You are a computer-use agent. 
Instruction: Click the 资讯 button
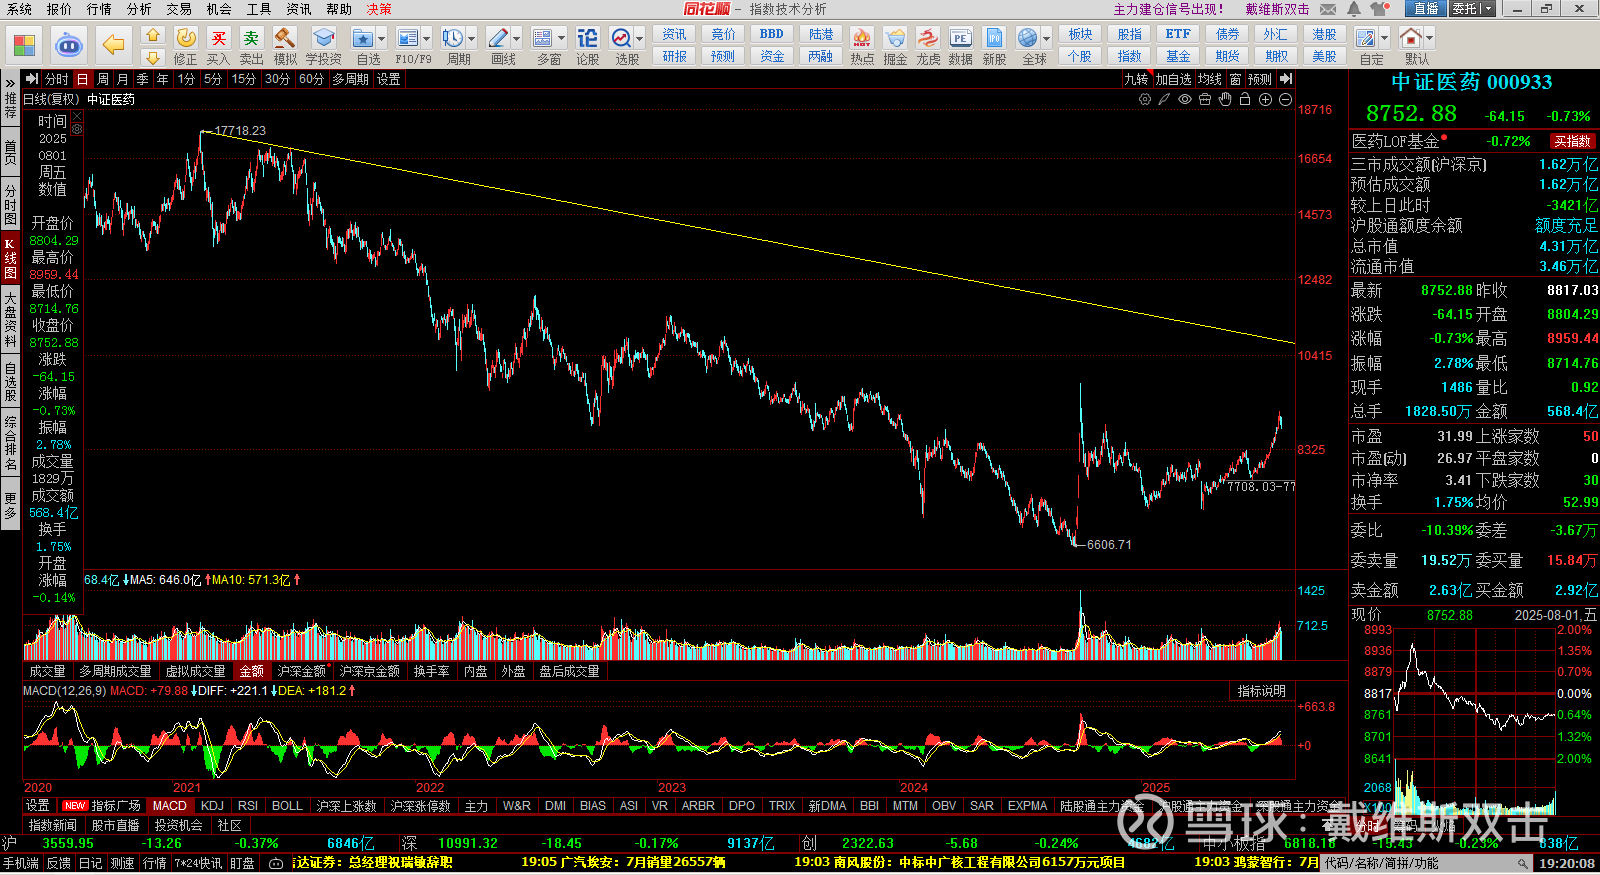pos(675,34)
